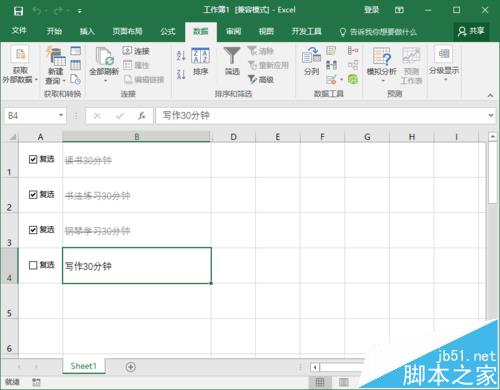Click the Manage Data Model icon

(x=353, y=79)
